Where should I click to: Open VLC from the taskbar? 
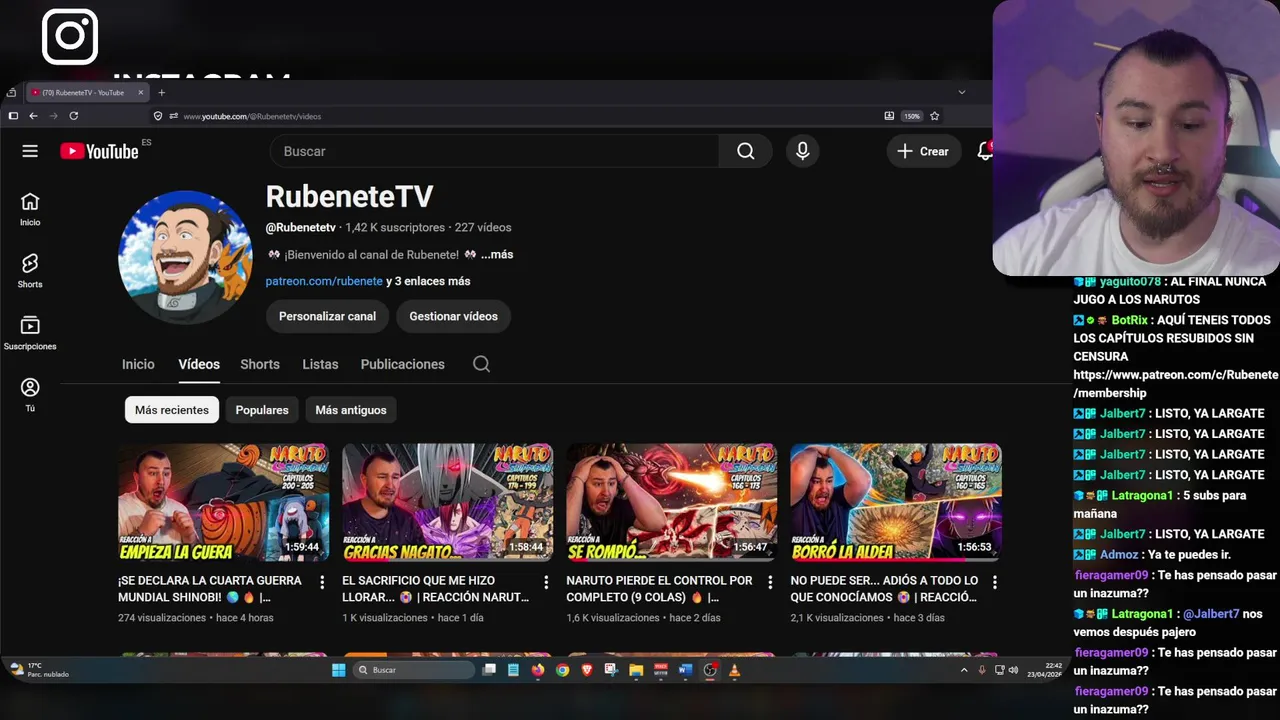click(x=734, y=670)
